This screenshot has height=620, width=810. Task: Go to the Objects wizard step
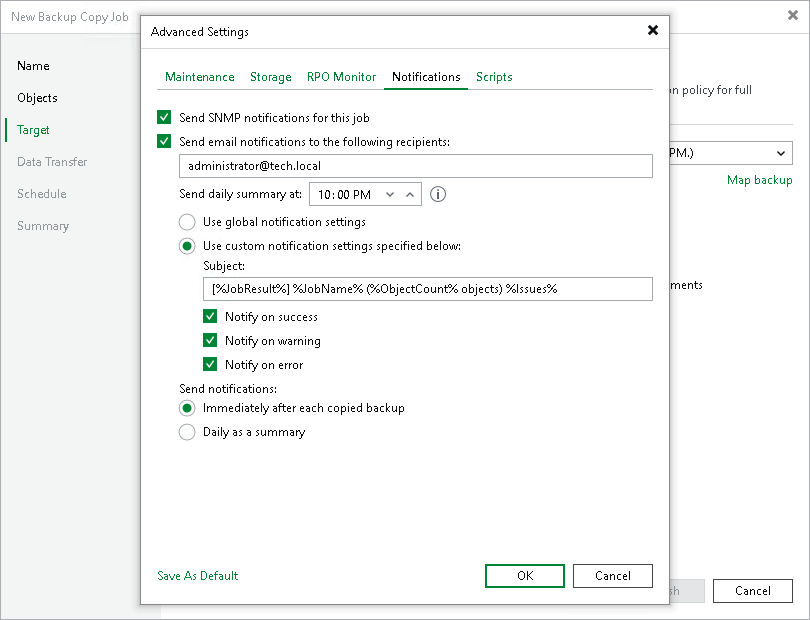click(x=37, y=98)
